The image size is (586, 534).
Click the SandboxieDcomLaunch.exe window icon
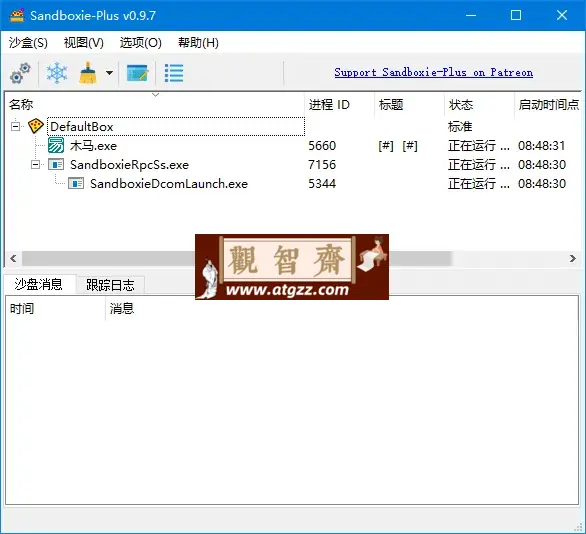[x=76, y=183]
